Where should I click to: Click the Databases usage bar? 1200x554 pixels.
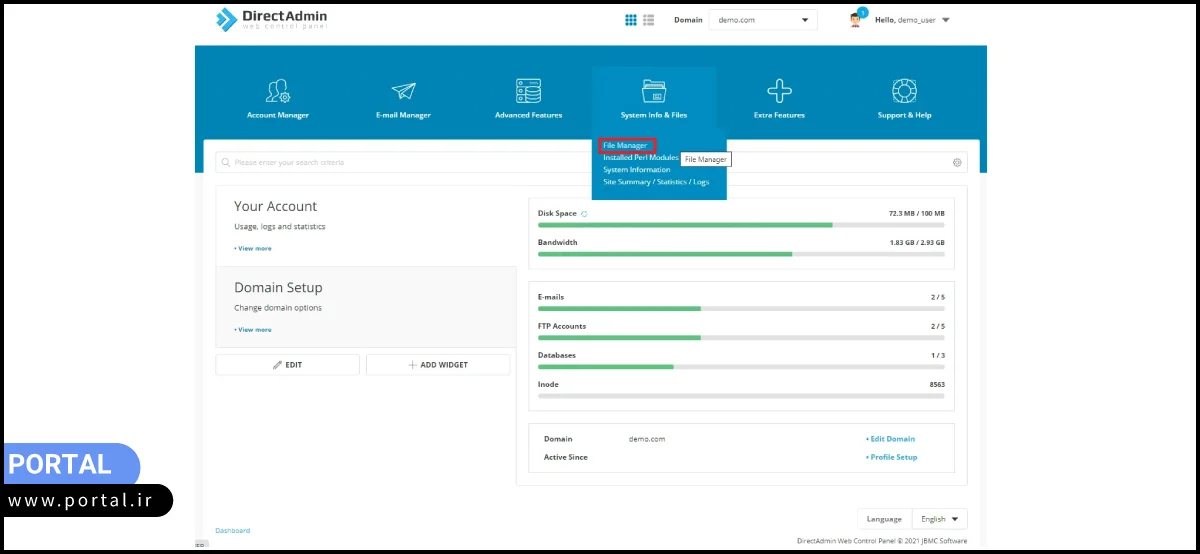click(741, 366)
